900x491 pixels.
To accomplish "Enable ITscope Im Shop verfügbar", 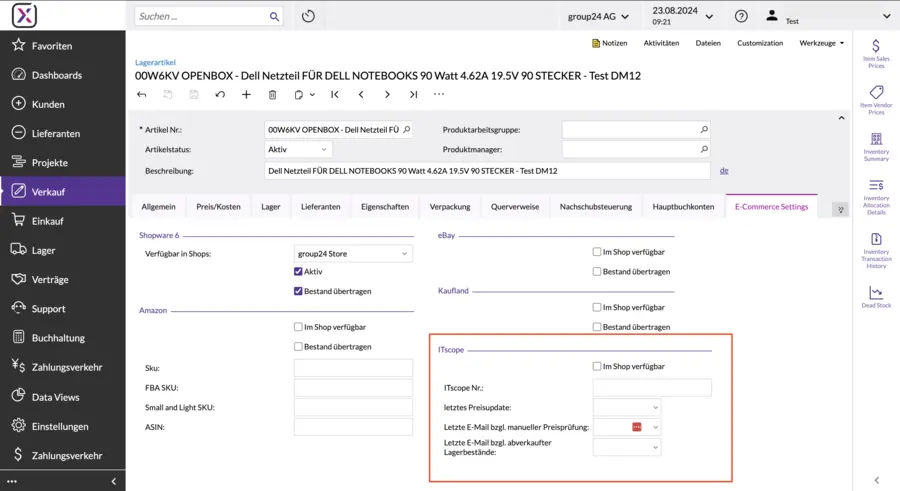I will tap(597, 366).
